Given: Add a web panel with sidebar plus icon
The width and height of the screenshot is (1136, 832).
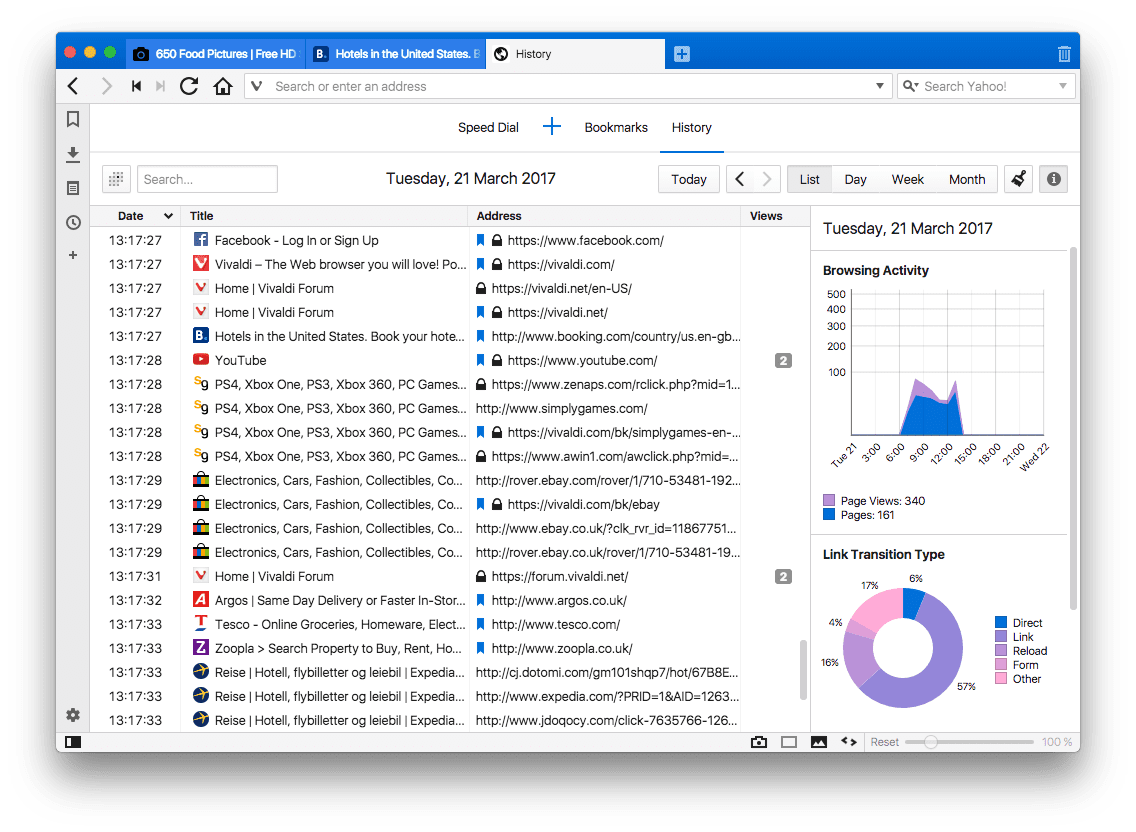Looking at the screenshot, I should click(73, 255).
